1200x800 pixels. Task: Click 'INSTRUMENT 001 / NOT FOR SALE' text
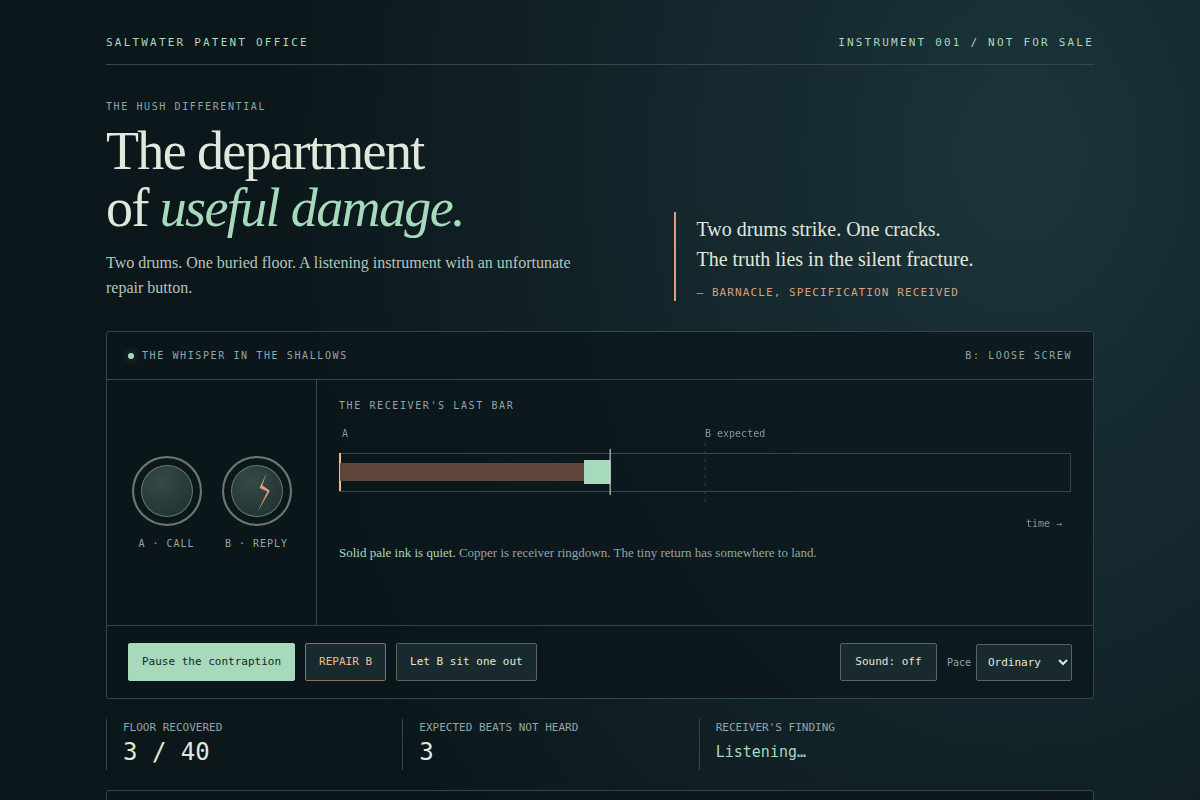966,42
